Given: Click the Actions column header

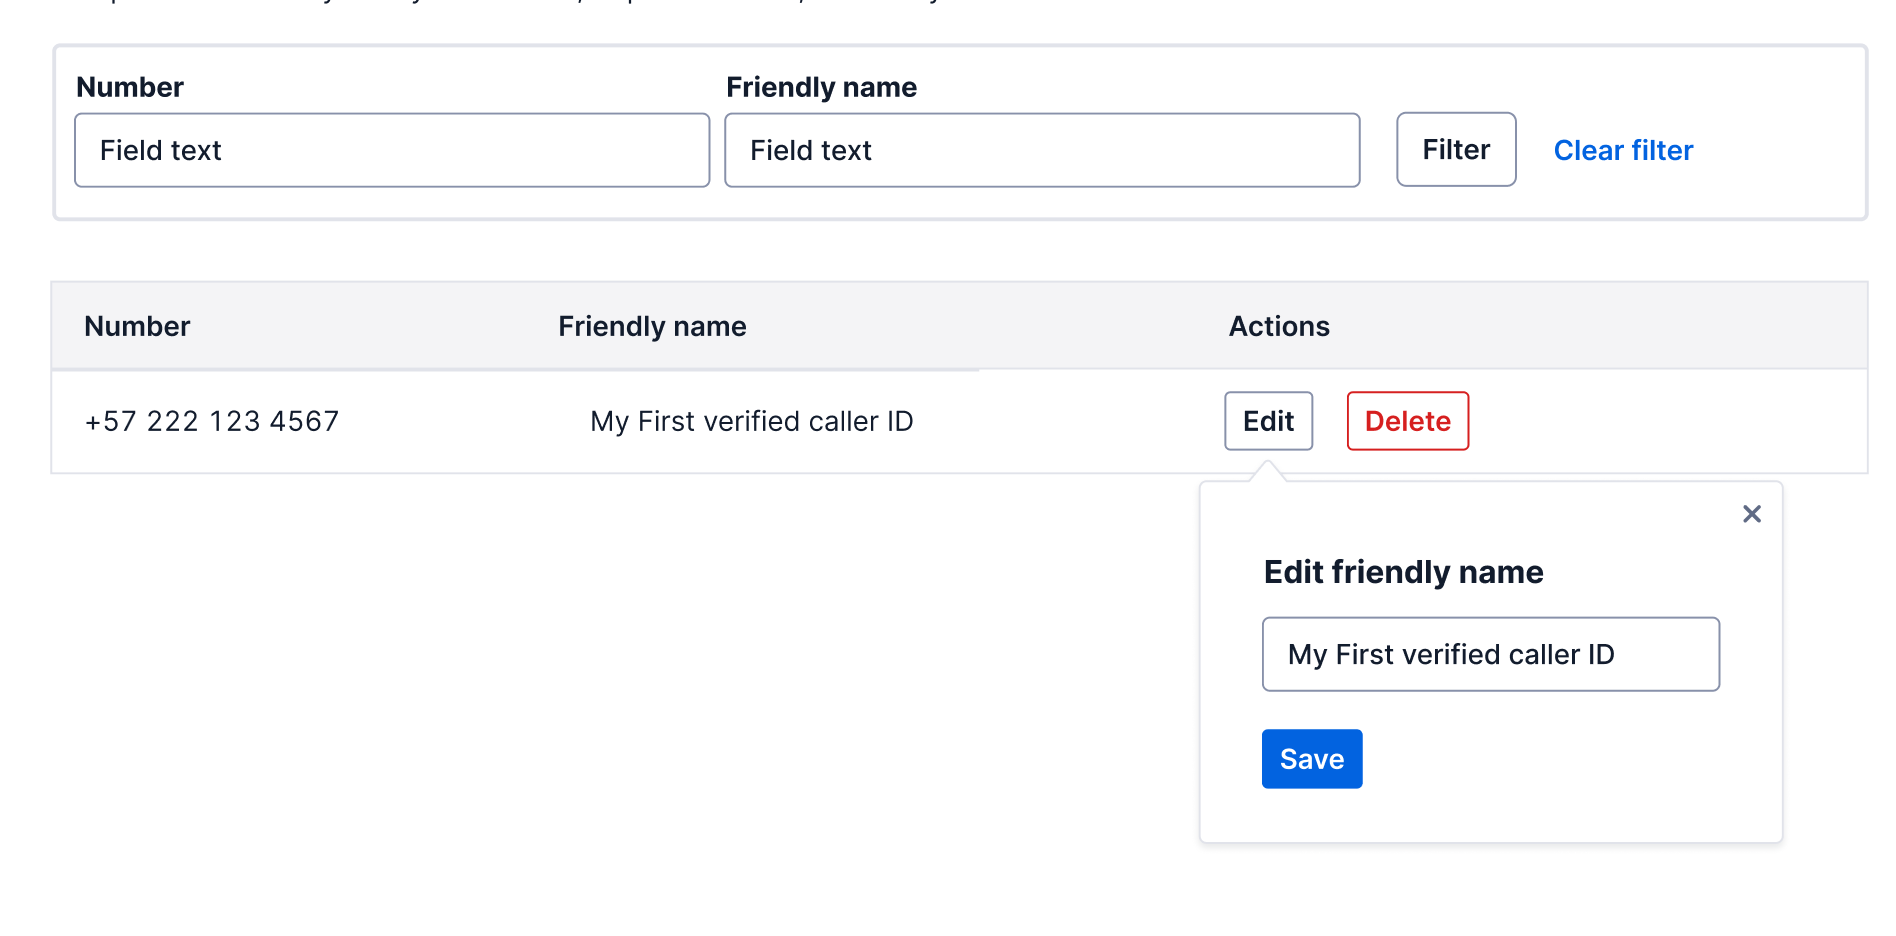Looking at the screenshot, I should (1279, 326).
